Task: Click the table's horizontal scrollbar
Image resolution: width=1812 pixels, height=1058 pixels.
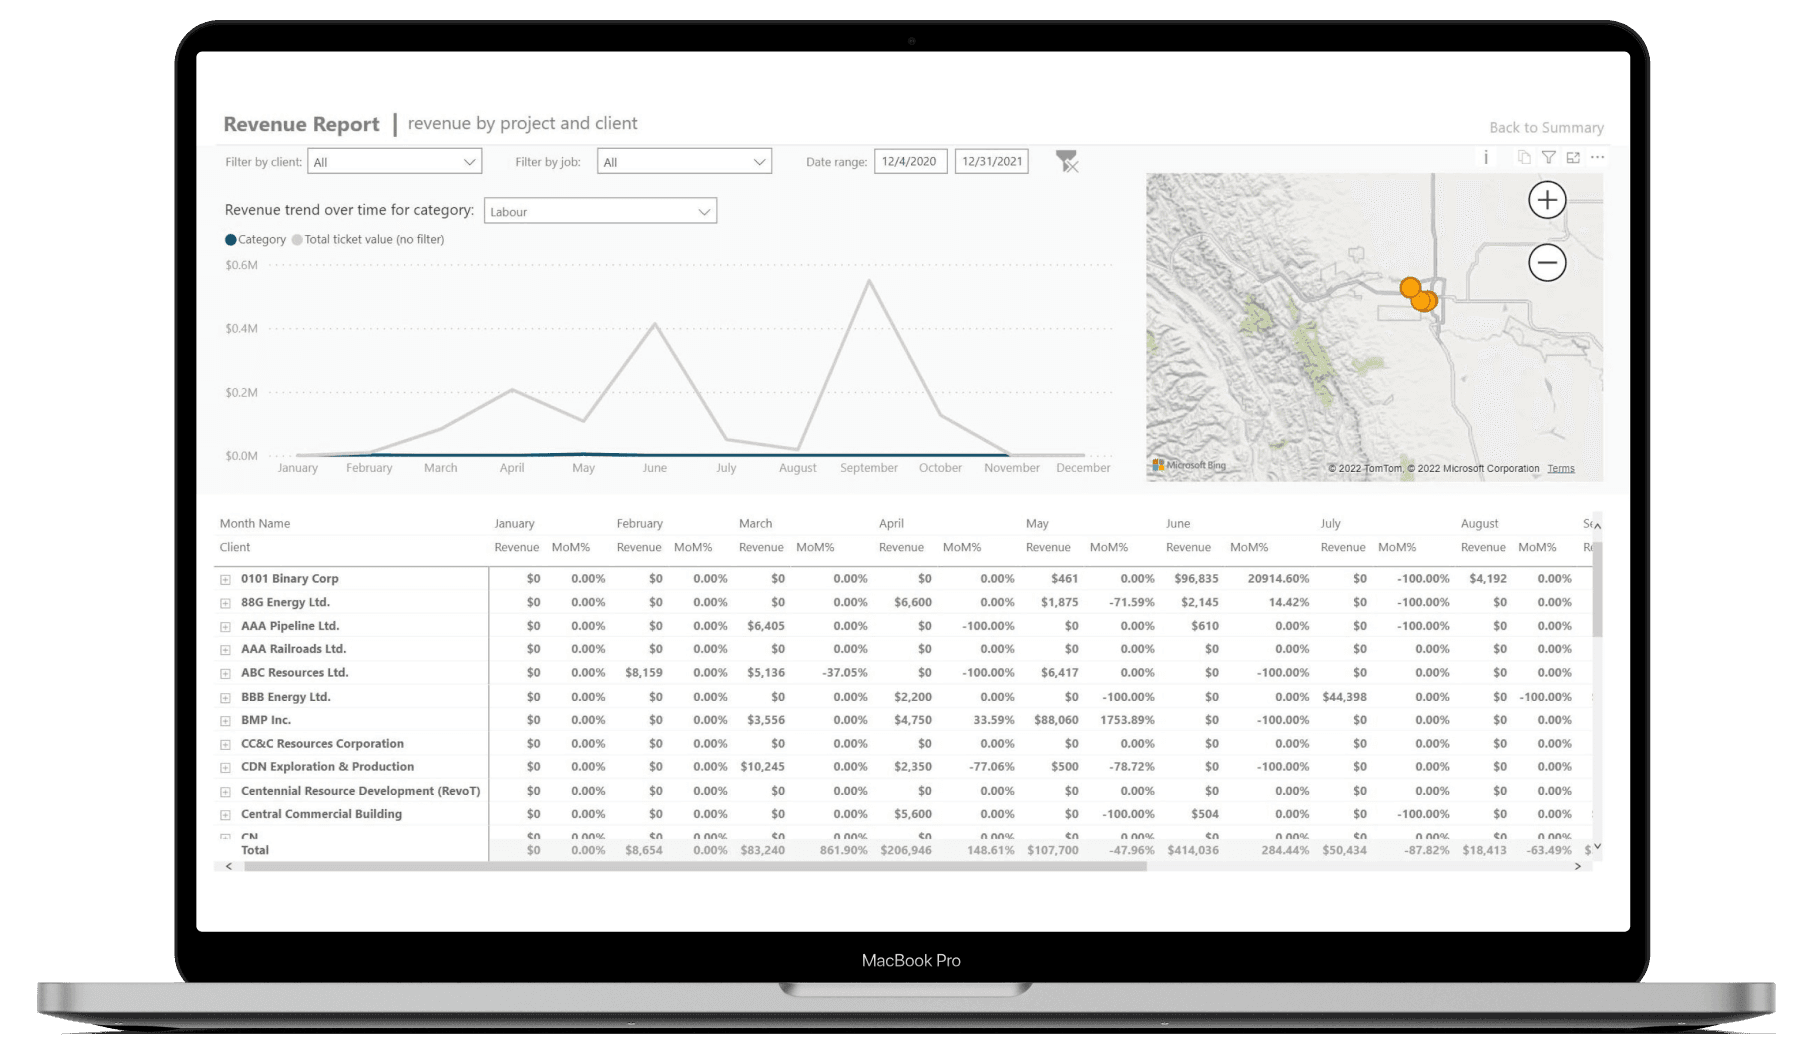Action: pos(695,867)
